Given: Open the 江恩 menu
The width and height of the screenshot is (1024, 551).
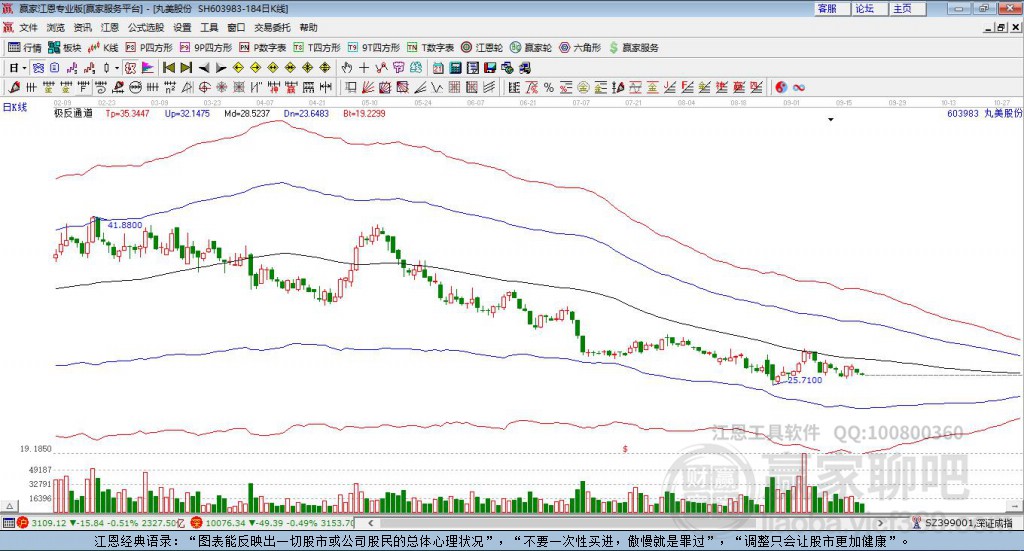Looking at the screenshot, I should [110, 27].
